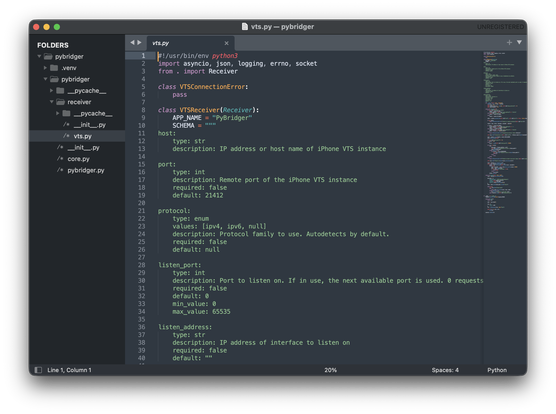Click the document icon in title bar
The width and height of the screenshot is (556, 414).
coord(245,27)
